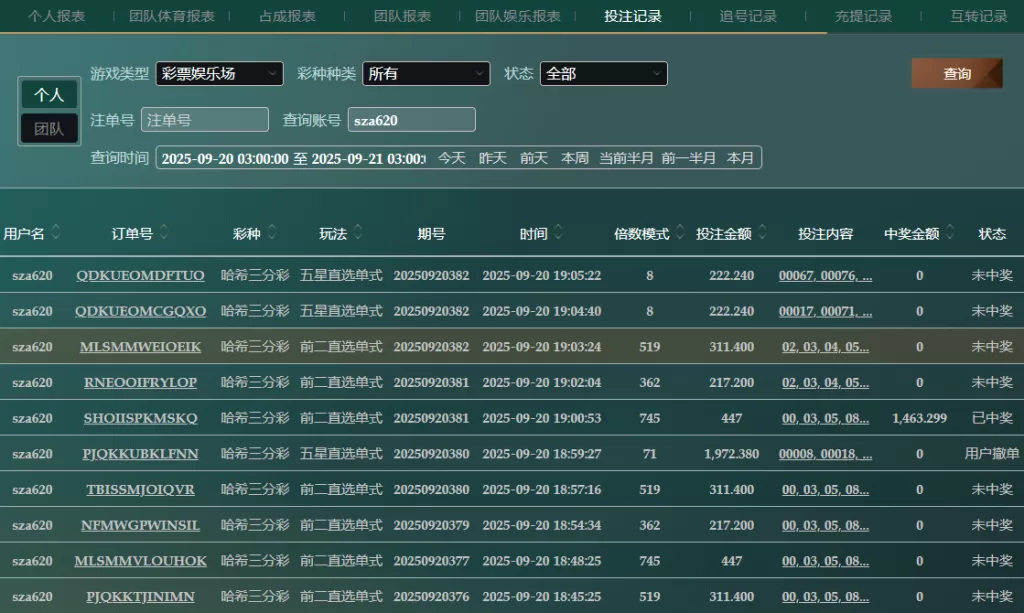Open order link SHOIISPKMSKQ
Screen dimensions: 1024x613
point(140,418)
